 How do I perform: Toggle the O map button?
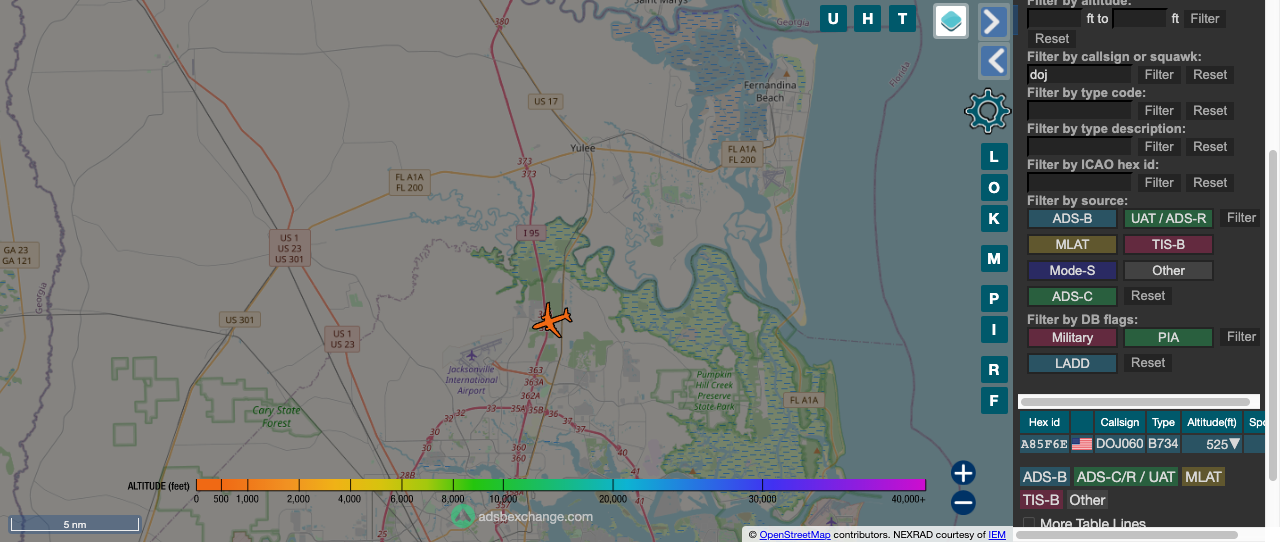click(993, 187)
